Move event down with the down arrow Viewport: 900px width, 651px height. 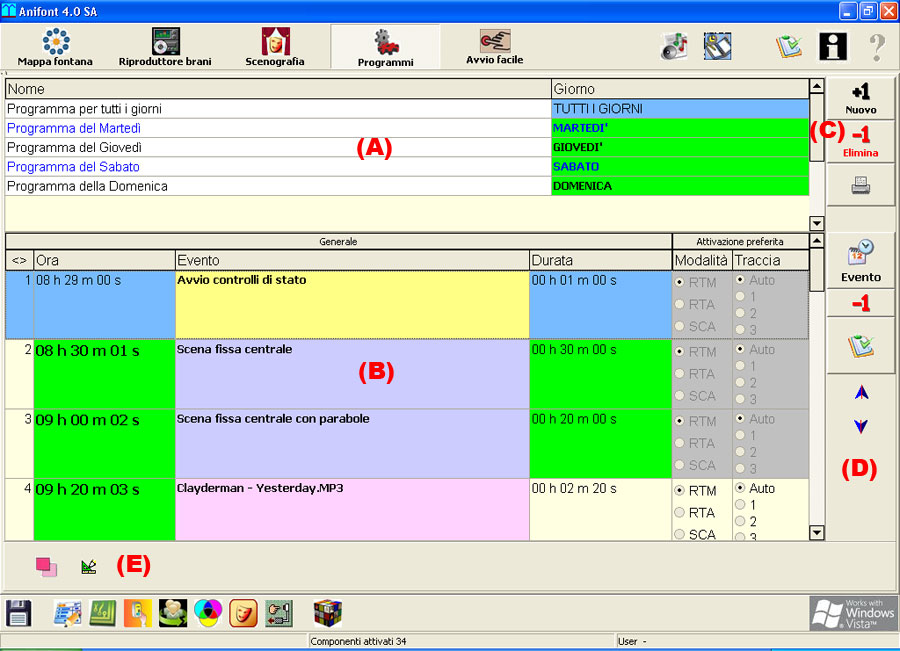(x=861, y=426)
